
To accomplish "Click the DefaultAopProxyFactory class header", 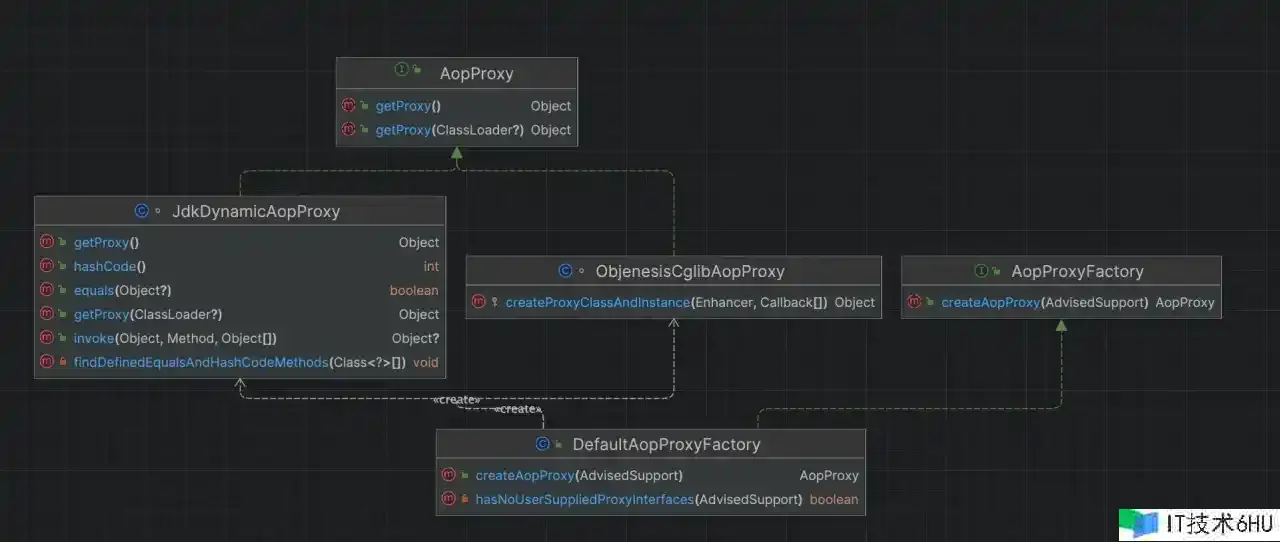I will coord(666,444).
